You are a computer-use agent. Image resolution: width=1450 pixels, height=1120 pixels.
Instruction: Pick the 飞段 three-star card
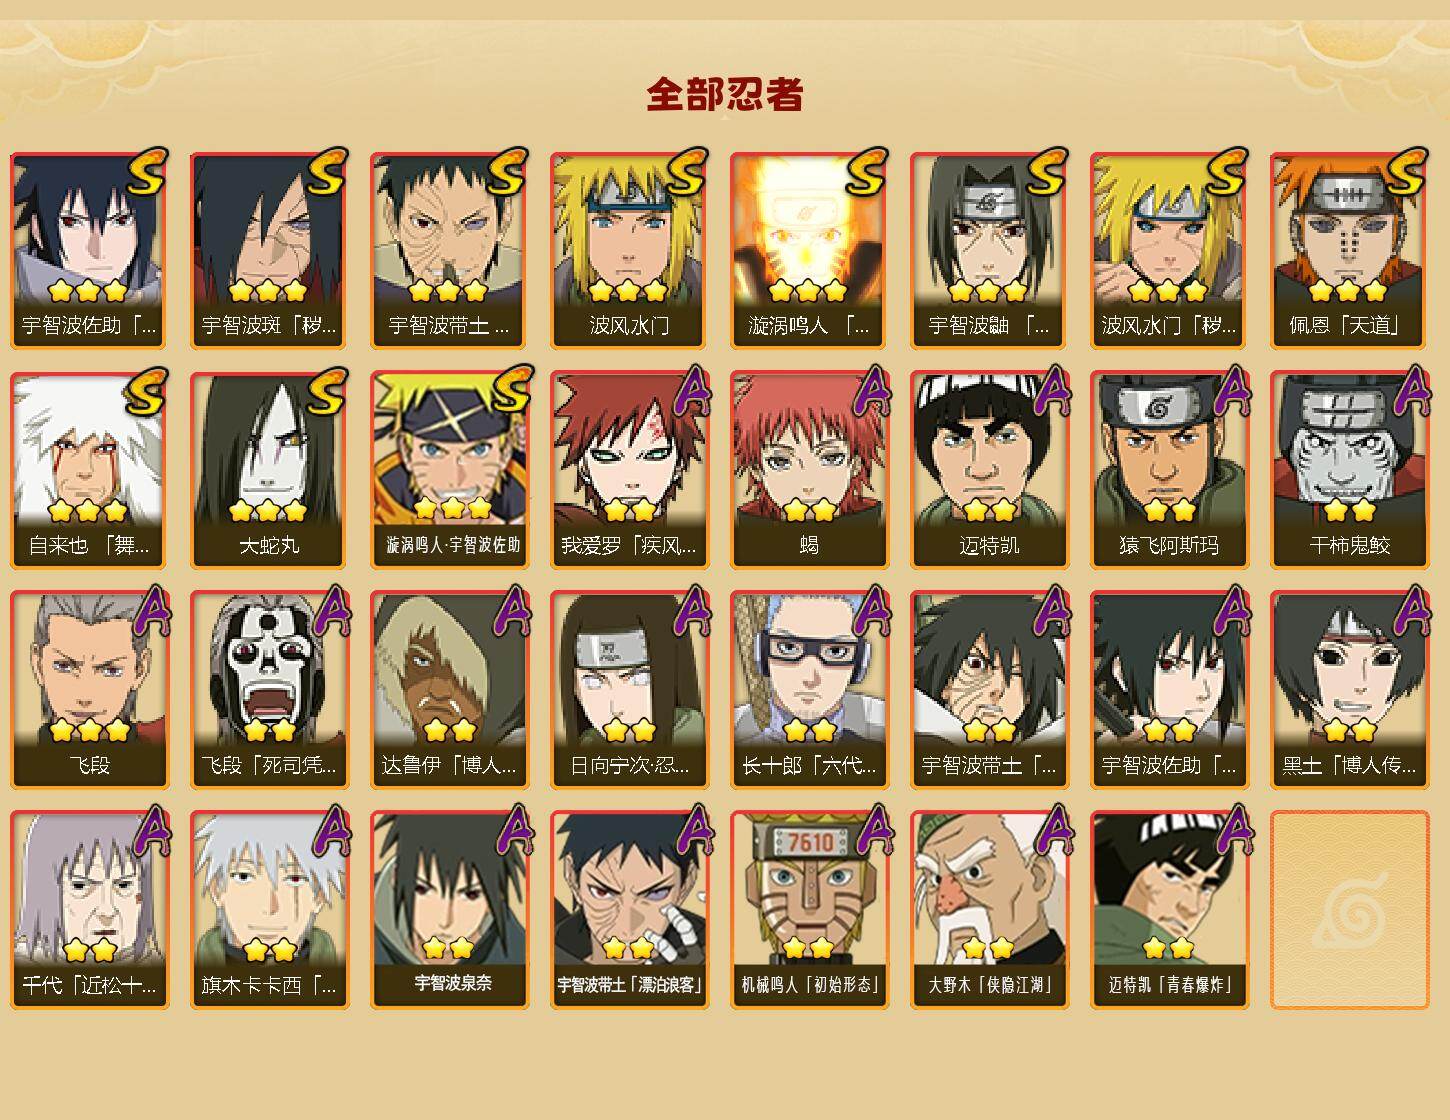(x=89, y=689)
